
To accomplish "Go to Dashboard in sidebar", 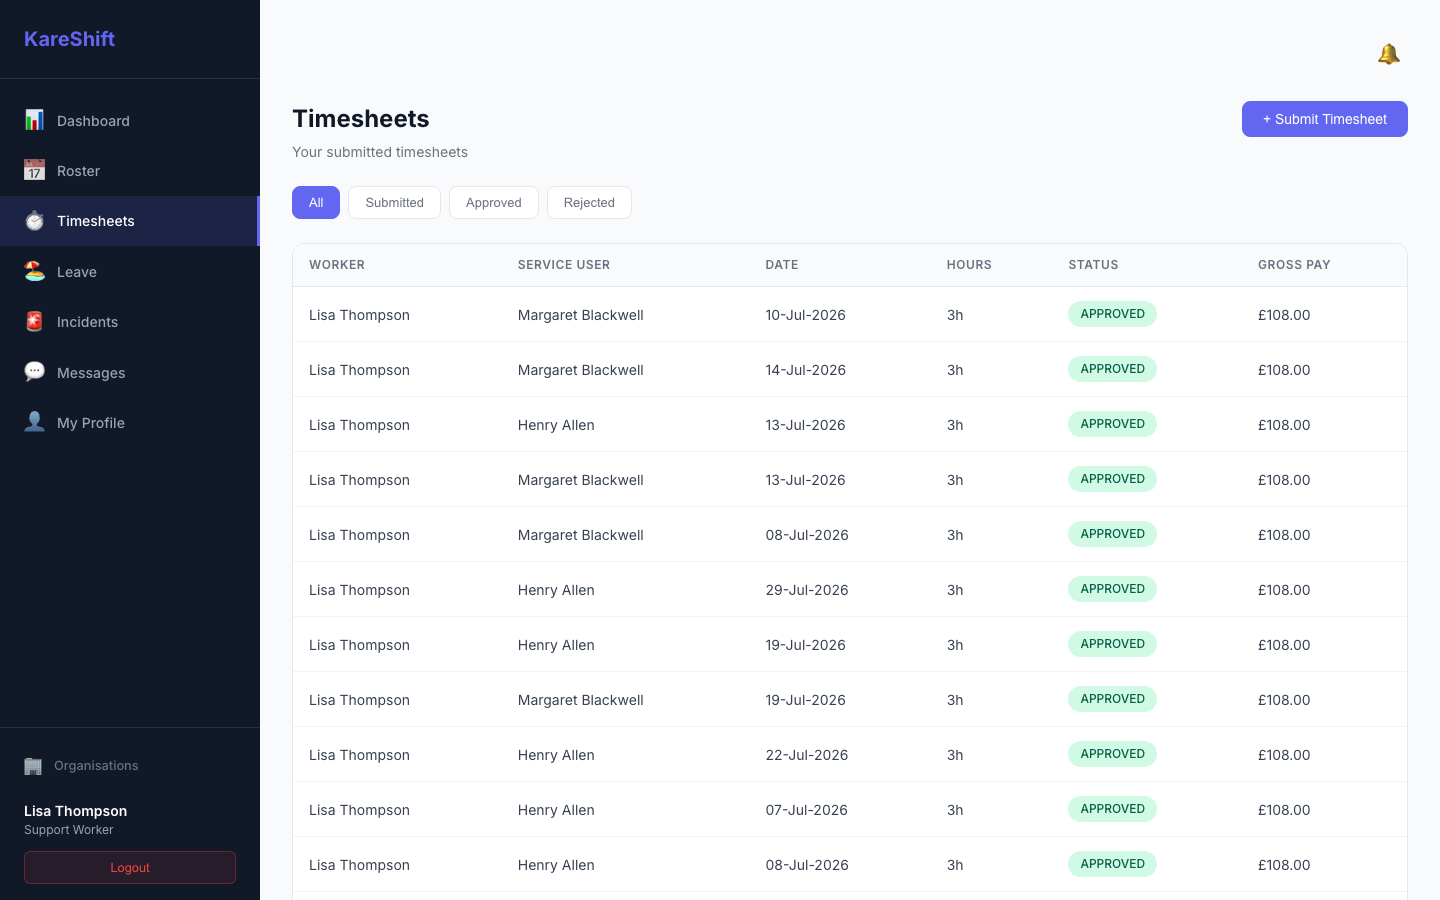I will pos(130,121).
